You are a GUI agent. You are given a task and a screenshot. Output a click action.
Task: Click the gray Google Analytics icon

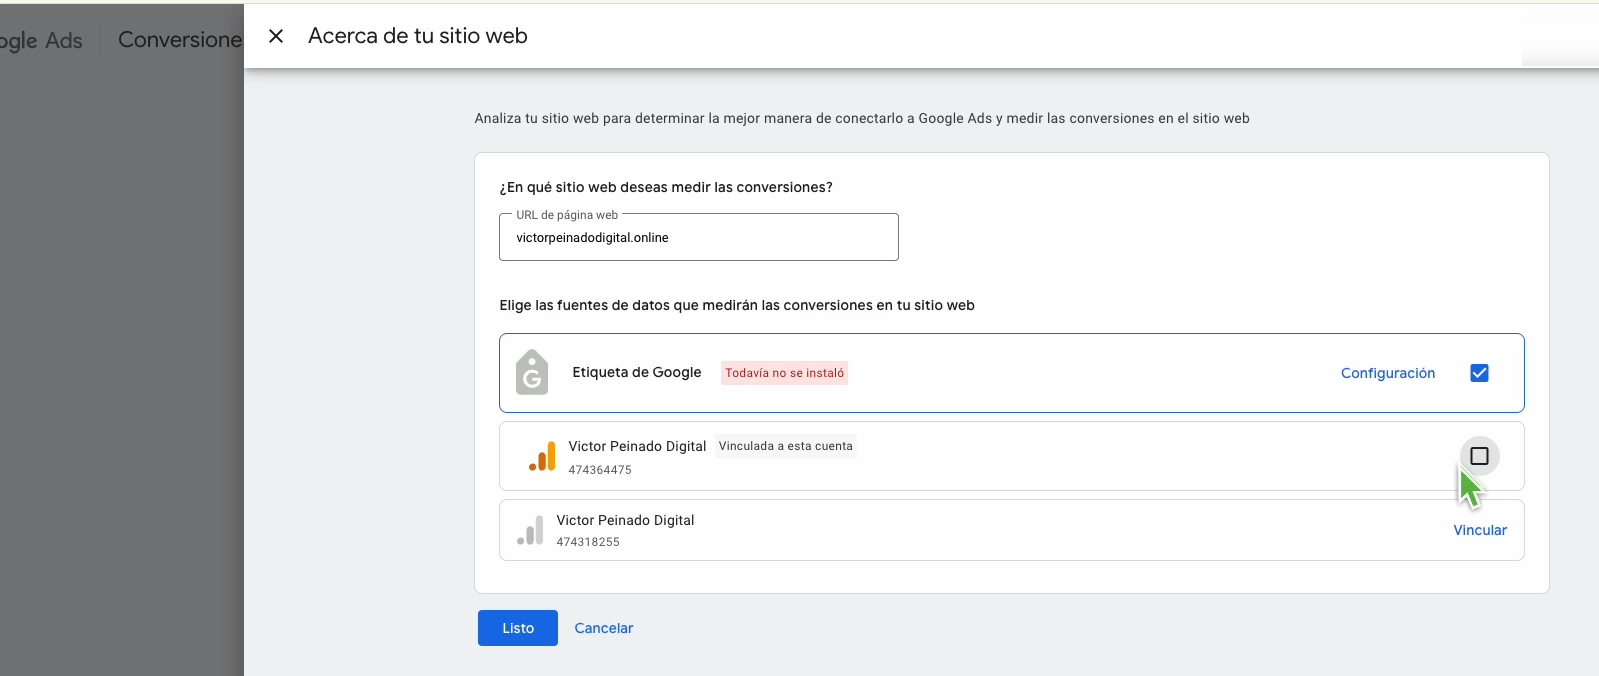coord(530,530)
